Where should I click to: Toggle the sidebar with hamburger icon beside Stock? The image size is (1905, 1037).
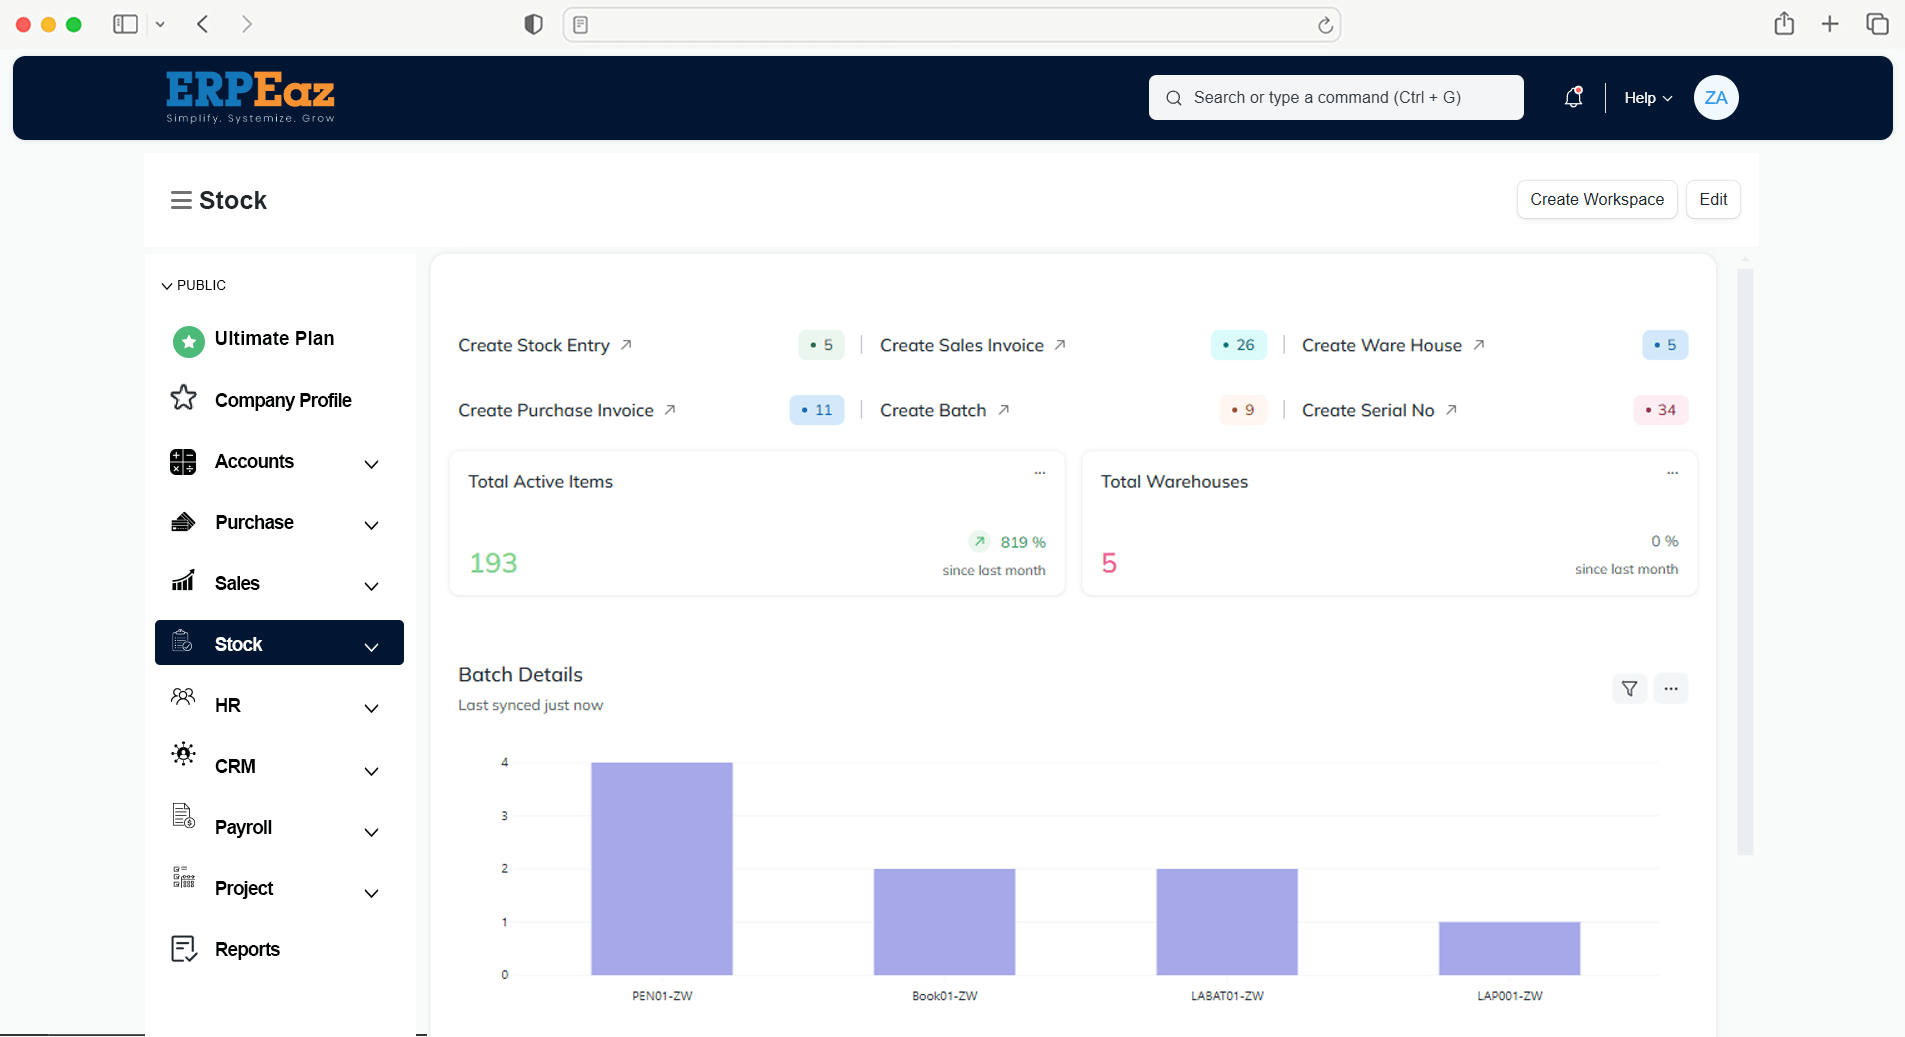[181, 200]
